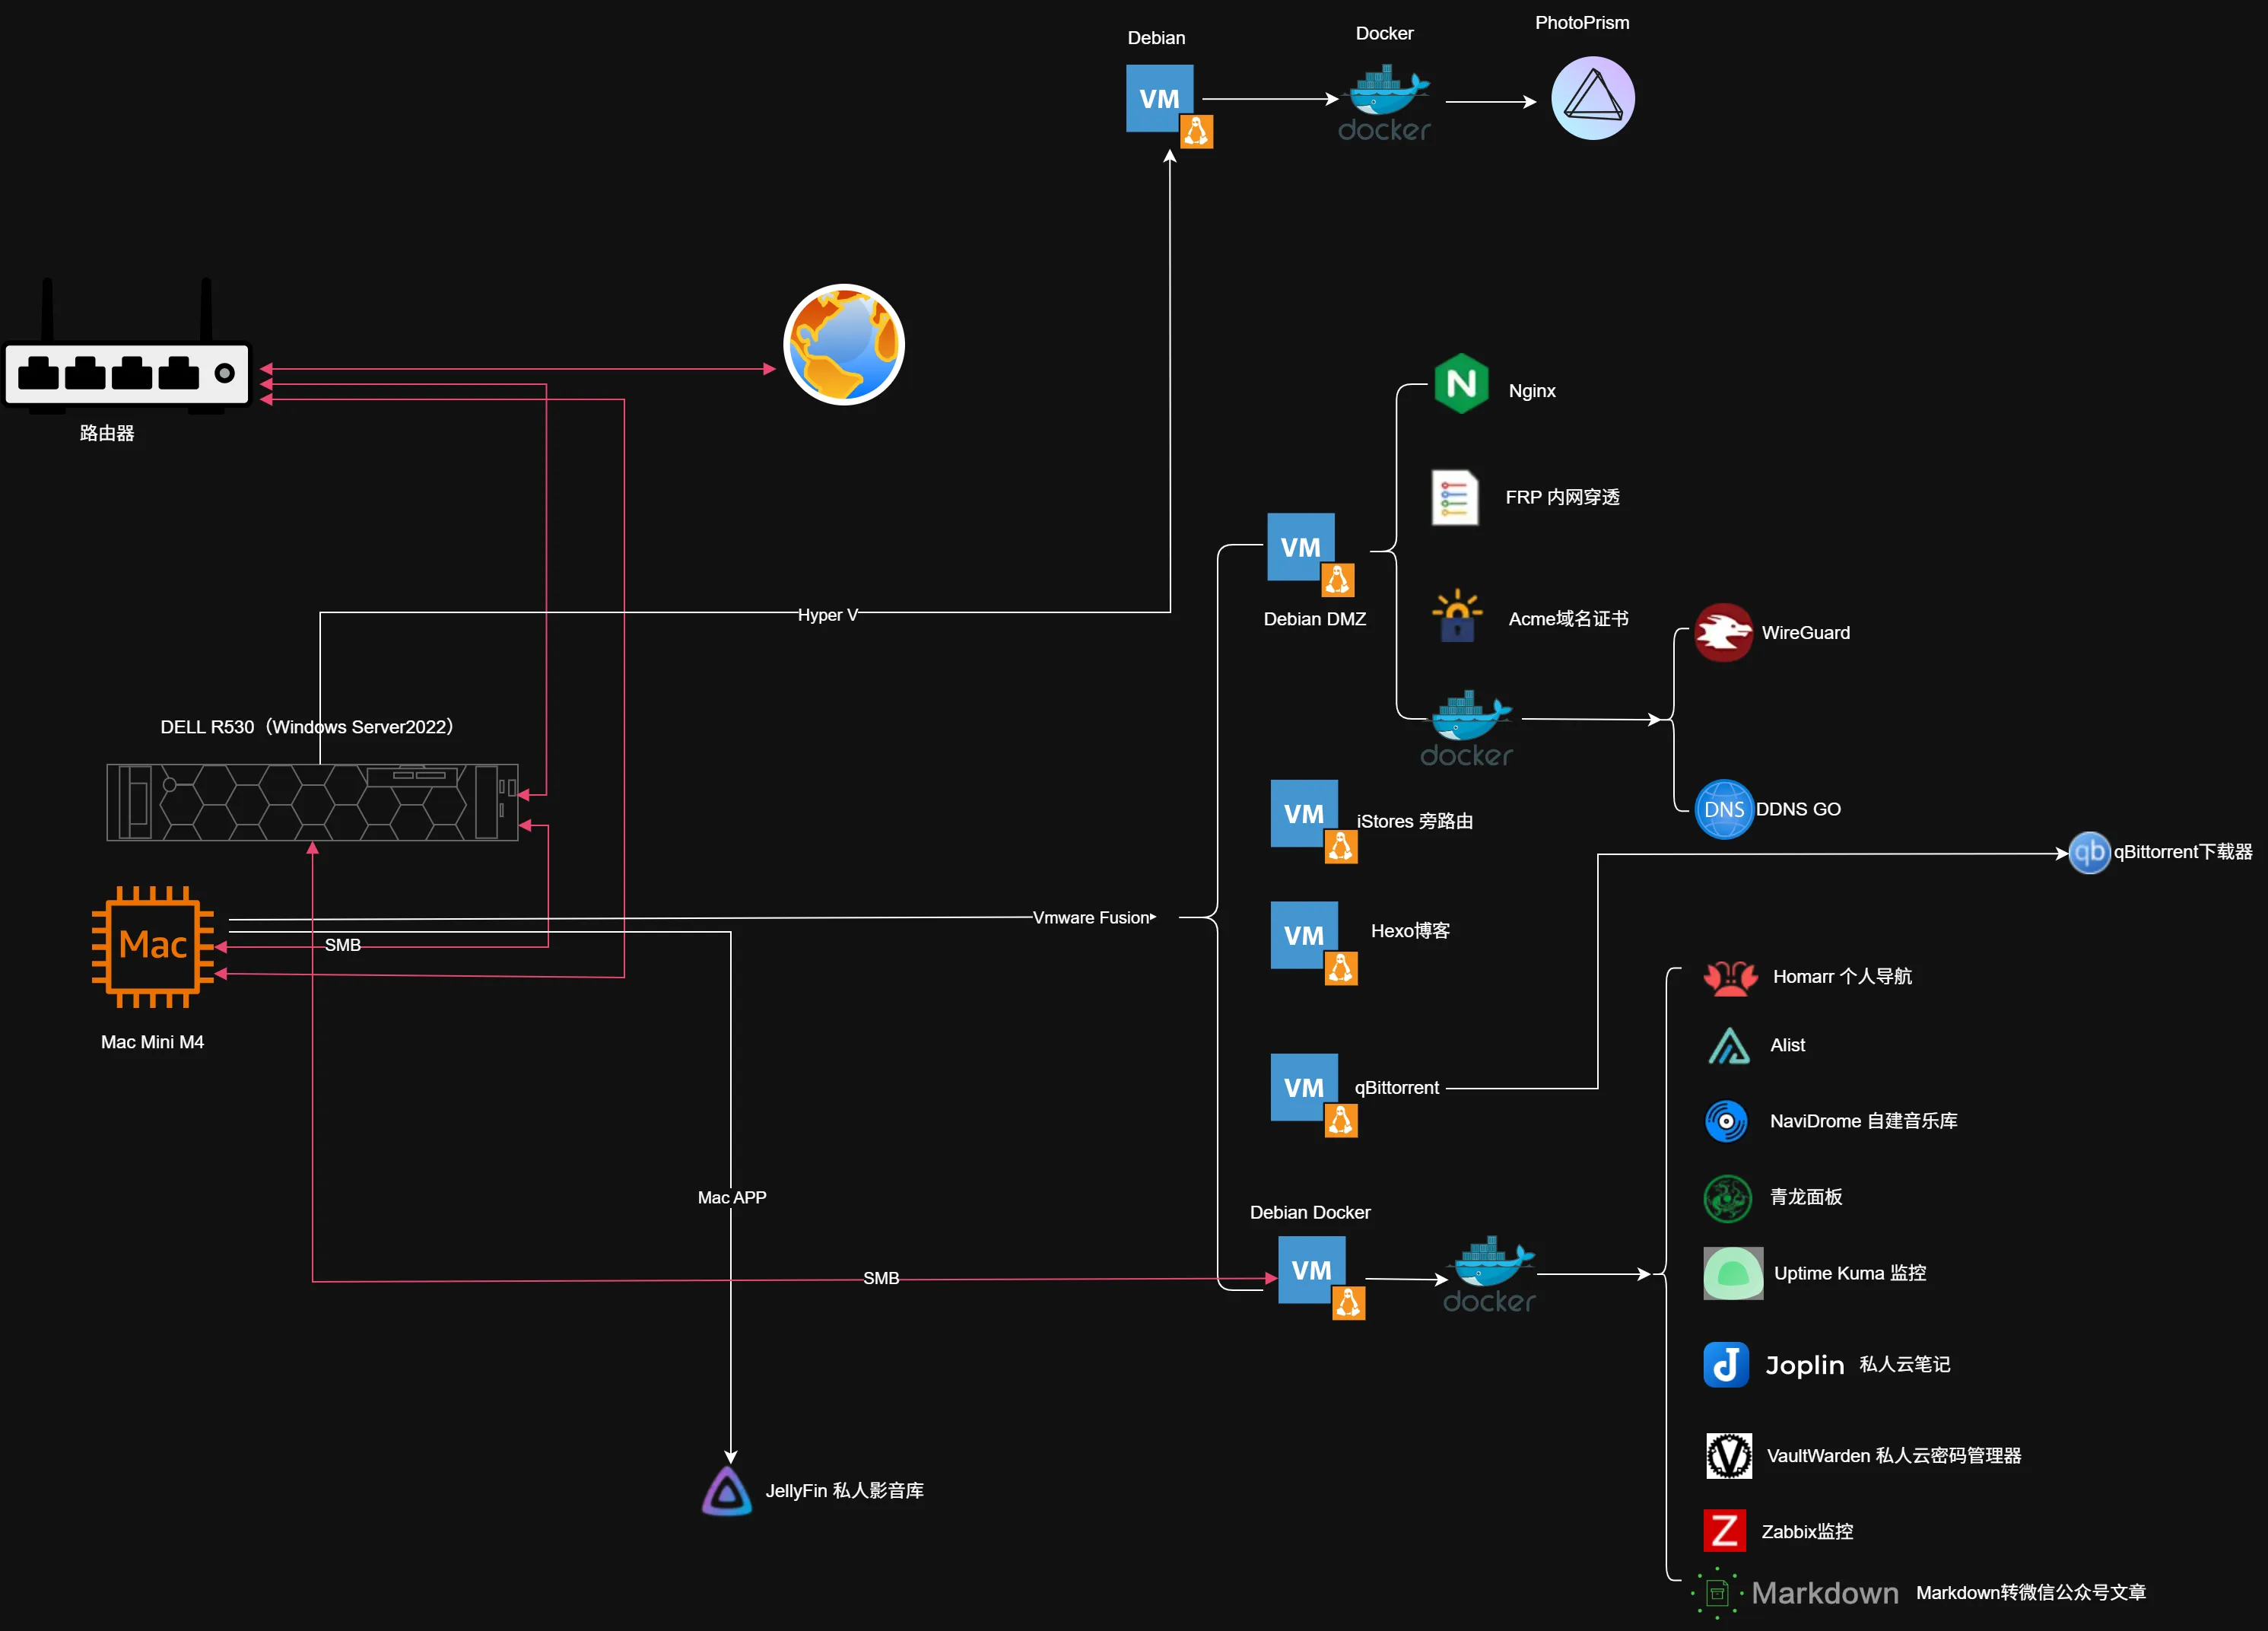Viewport: 2268px width, 1631px height.
Task: Select the 'iStores 旁路由' label
Action: click(1415, 821)
